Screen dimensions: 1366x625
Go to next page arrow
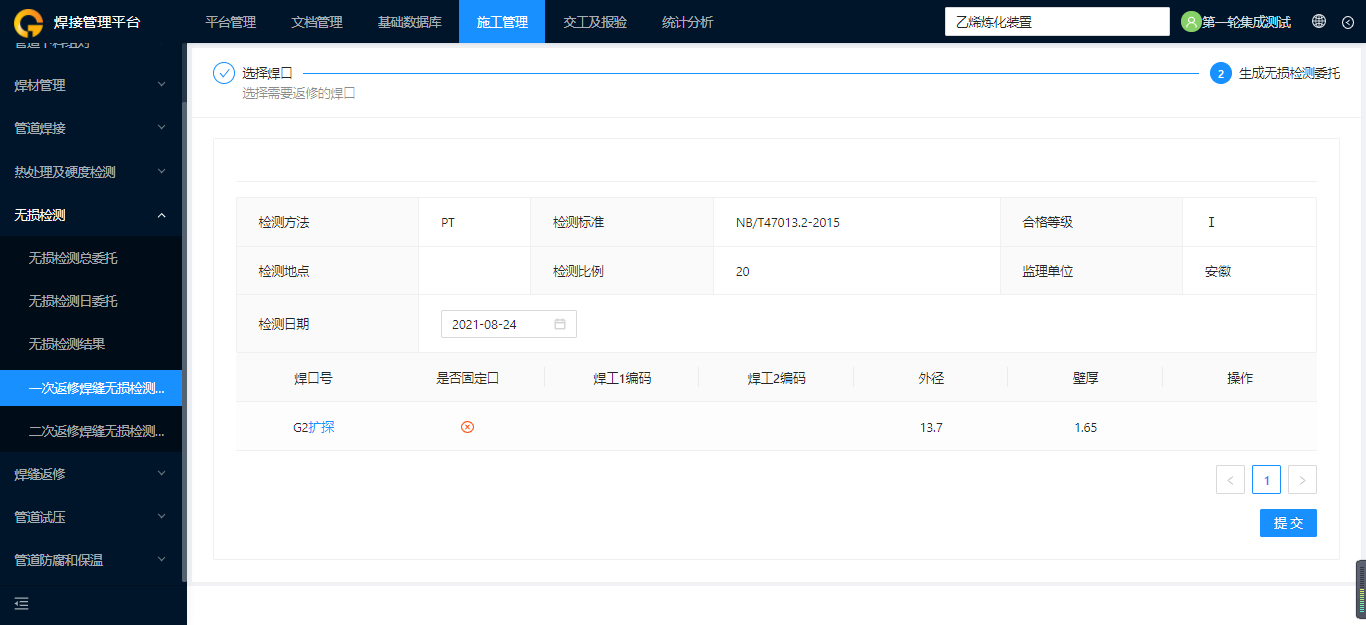[x=1302, y=480]
